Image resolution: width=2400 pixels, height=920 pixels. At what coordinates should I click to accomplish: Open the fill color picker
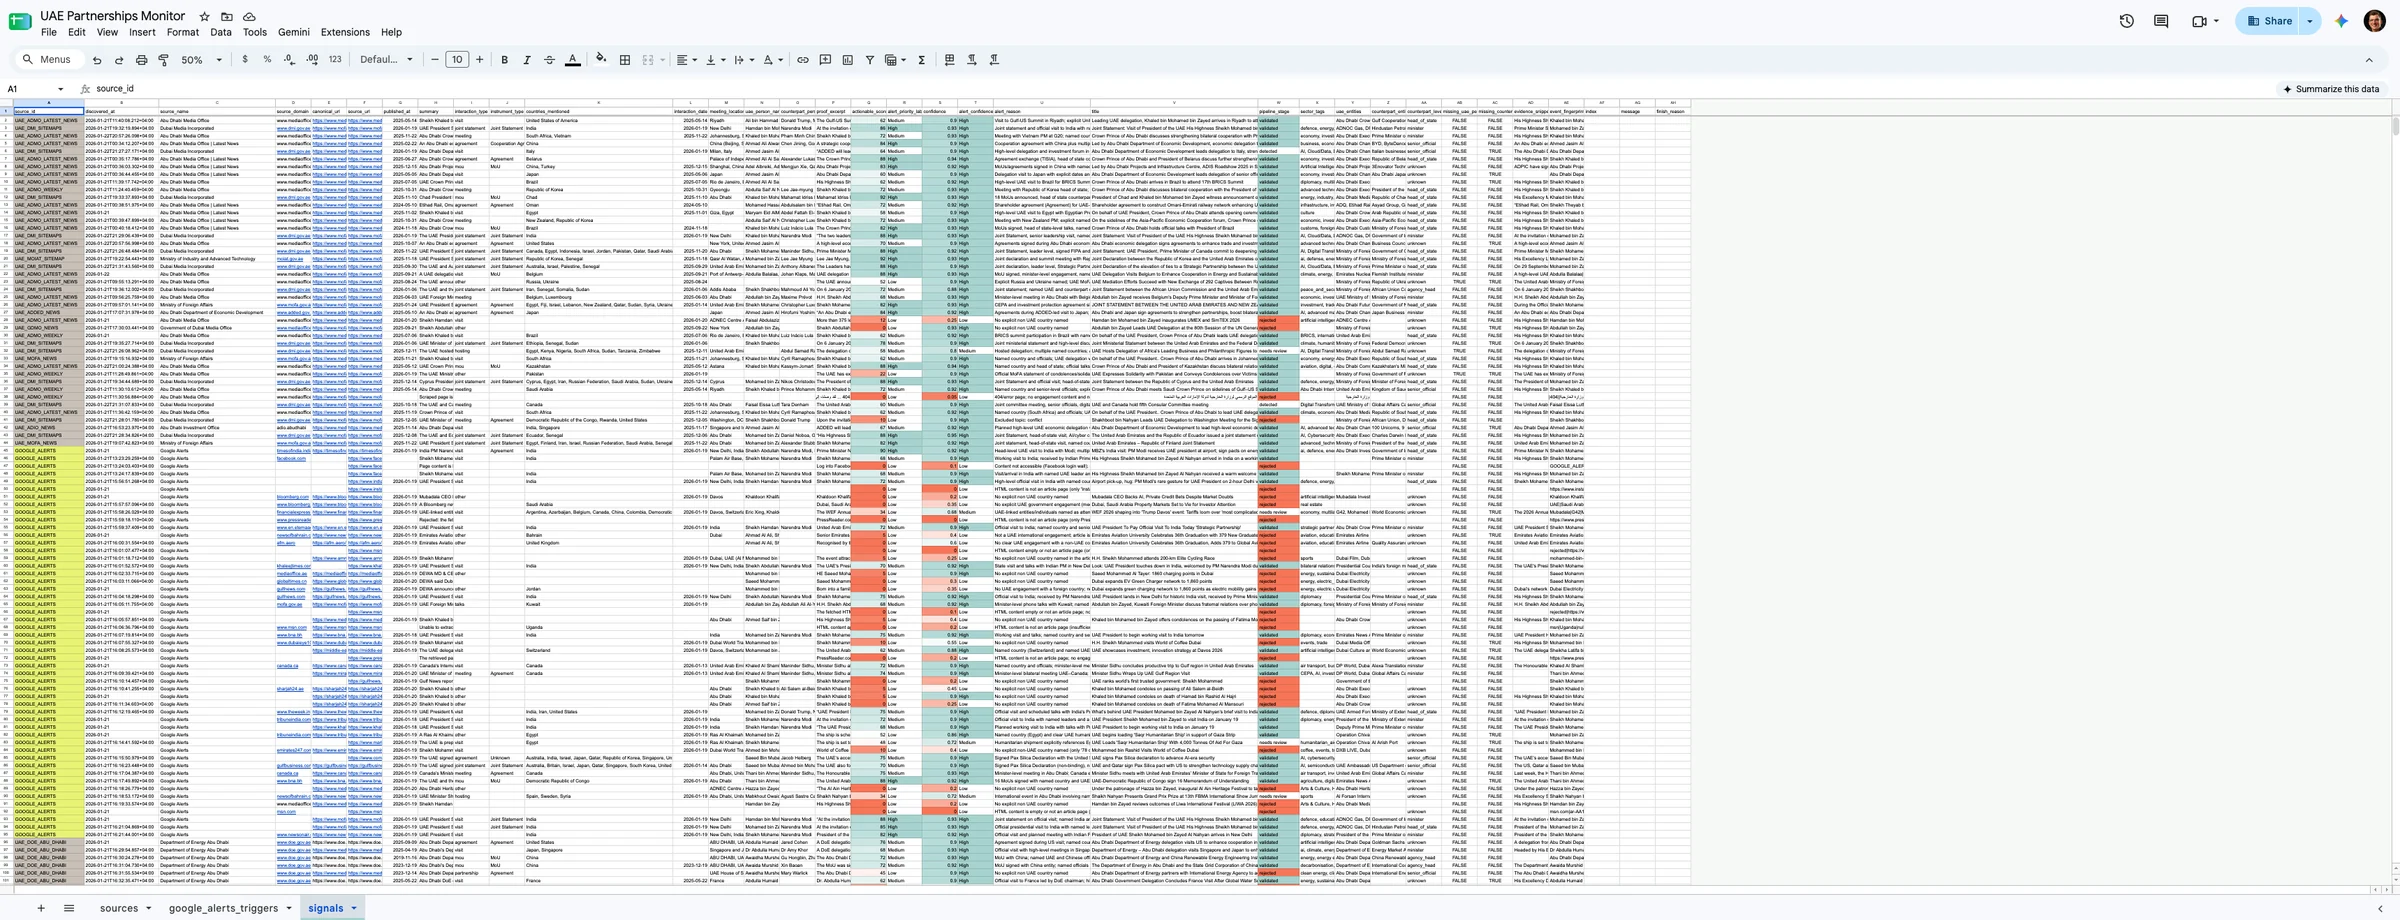[x=600, y=60]
